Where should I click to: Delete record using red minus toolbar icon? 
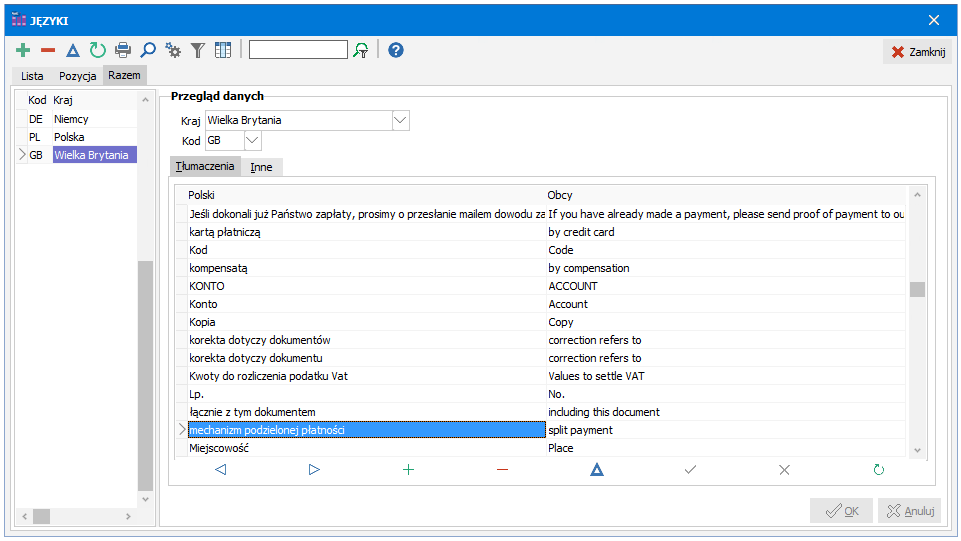click(x=48, y=50)
